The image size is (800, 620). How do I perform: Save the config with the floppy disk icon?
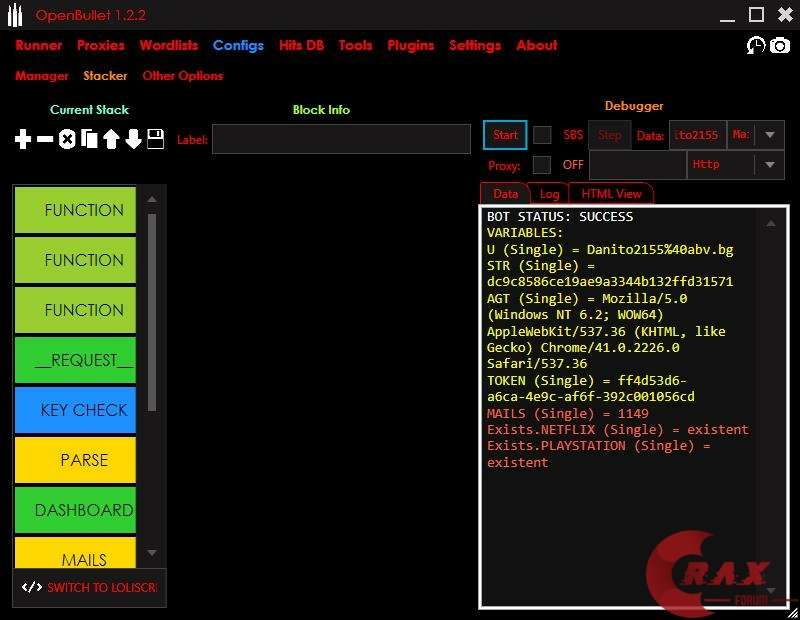pos(156,139)
